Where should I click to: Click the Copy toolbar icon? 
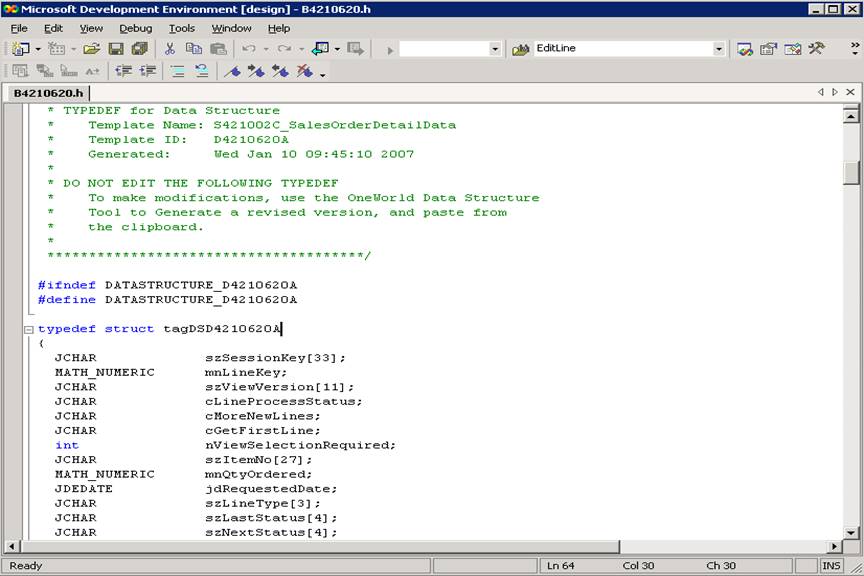tap(194, 49)
